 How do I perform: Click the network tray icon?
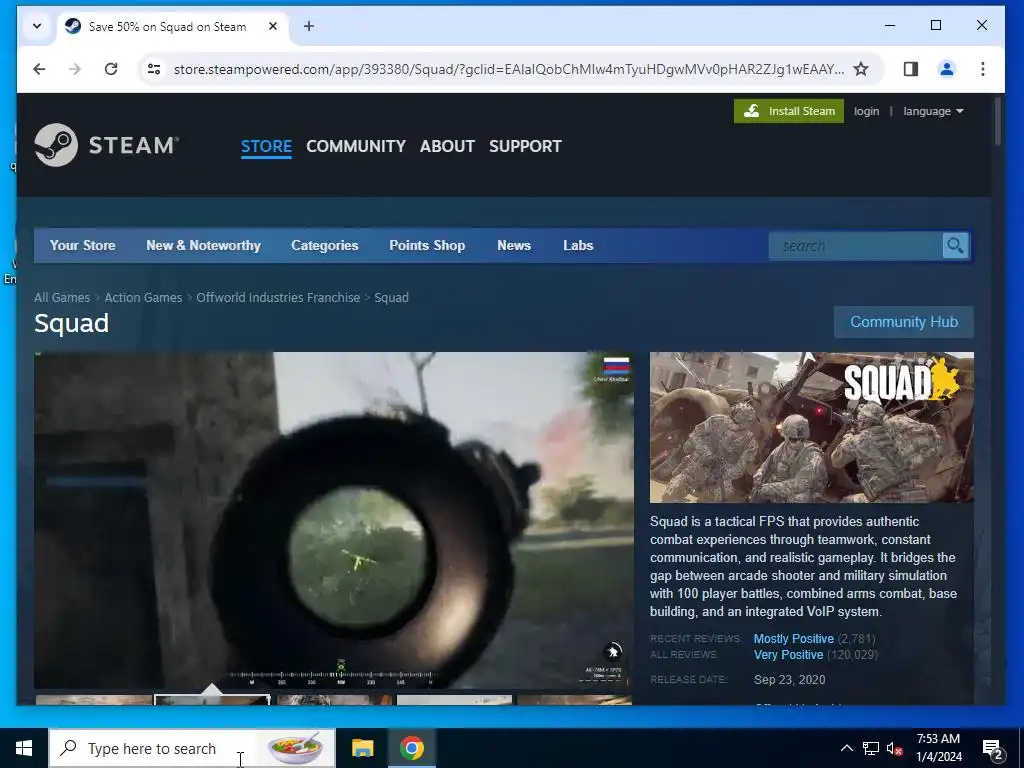coord(871,748)
